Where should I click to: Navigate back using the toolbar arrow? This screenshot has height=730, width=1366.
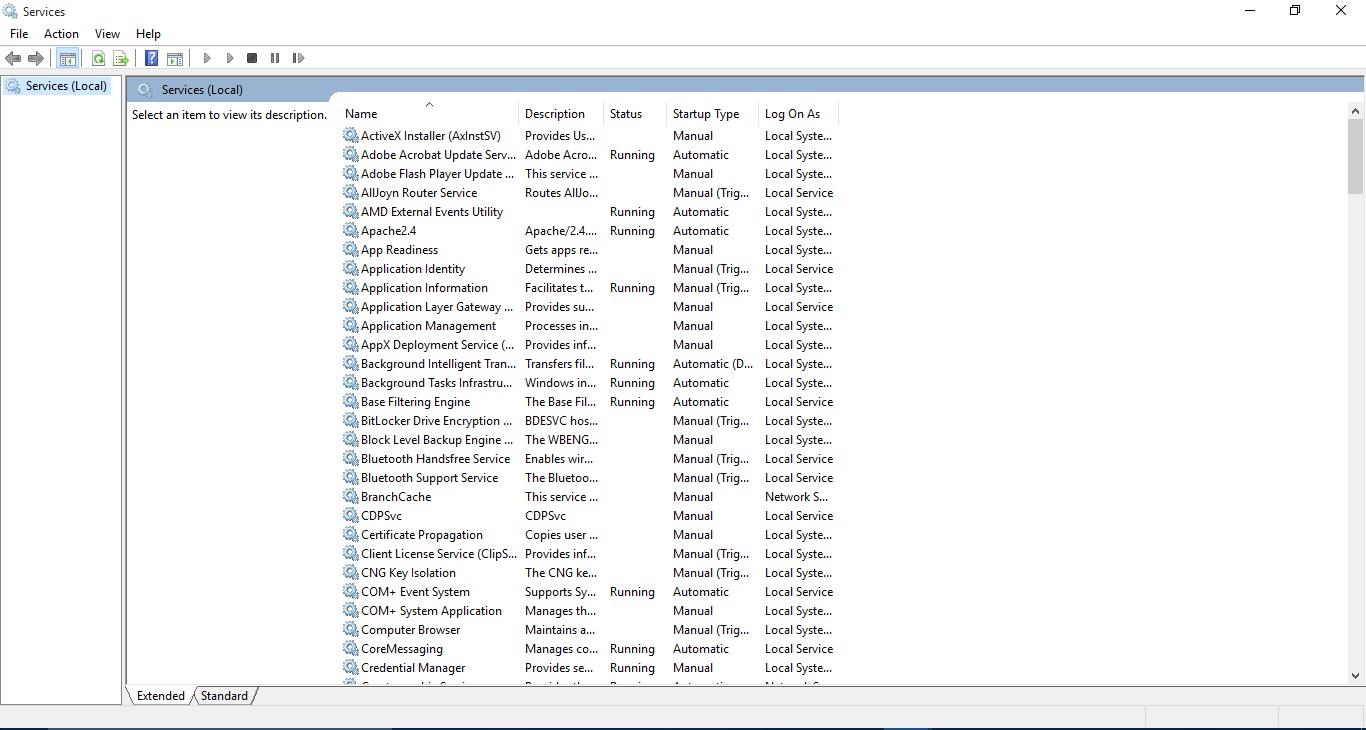click(x=13, y=58)
